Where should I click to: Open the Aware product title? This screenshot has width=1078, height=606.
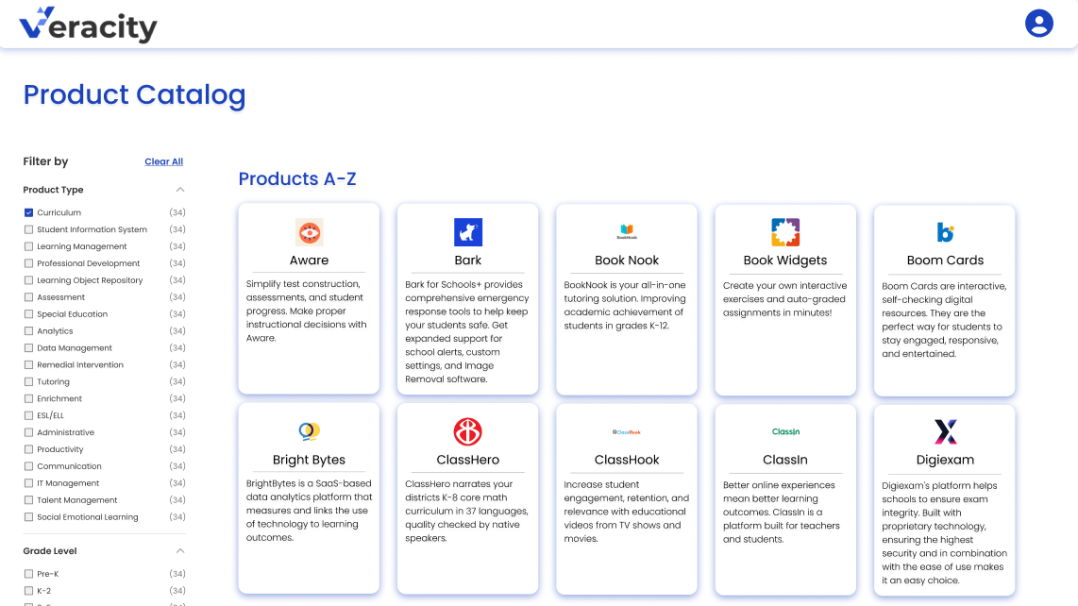pyautogui.click(x=309, y=260)
